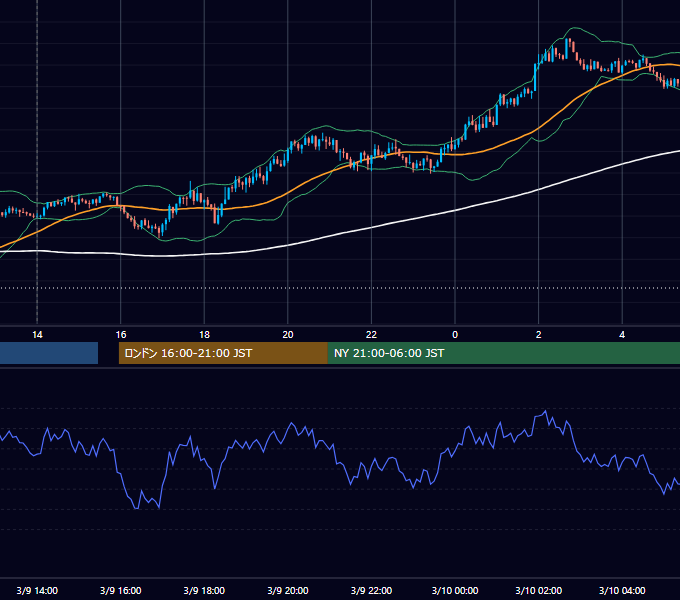The height and width of the screenshot is (600, 680).
Task: Click the 0 hour axis label
Action: [455, 335]
